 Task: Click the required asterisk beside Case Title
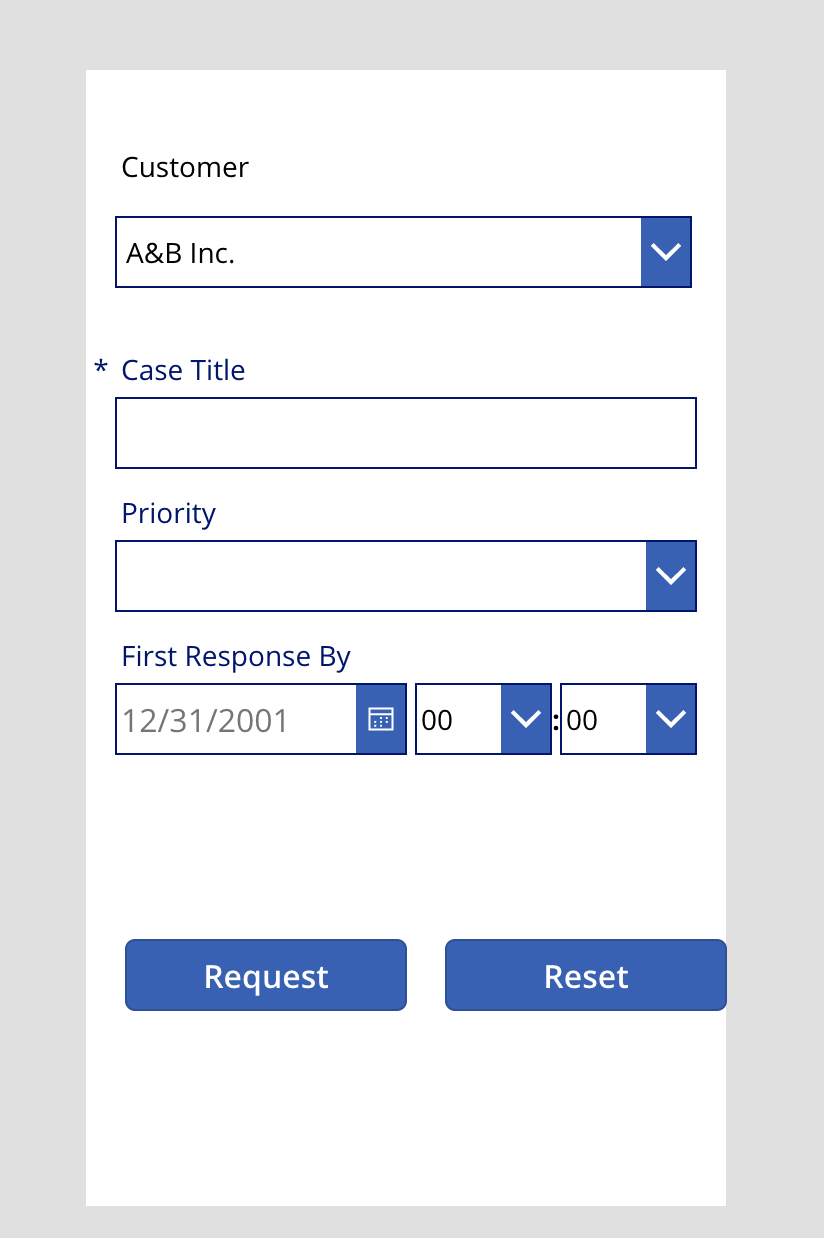100,369
